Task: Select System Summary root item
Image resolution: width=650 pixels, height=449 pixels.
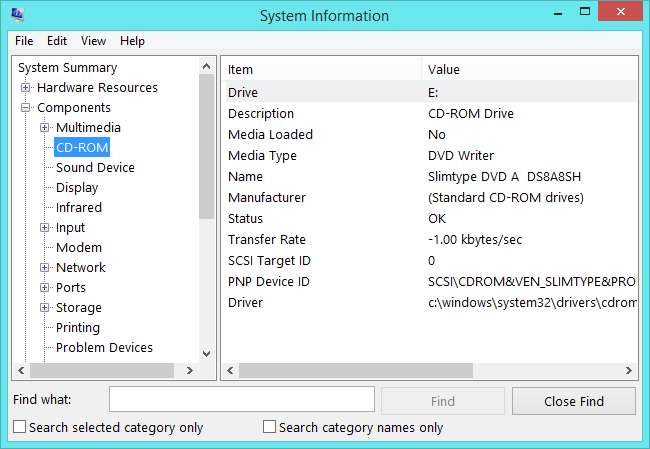Action: click(x=67, y=68)
